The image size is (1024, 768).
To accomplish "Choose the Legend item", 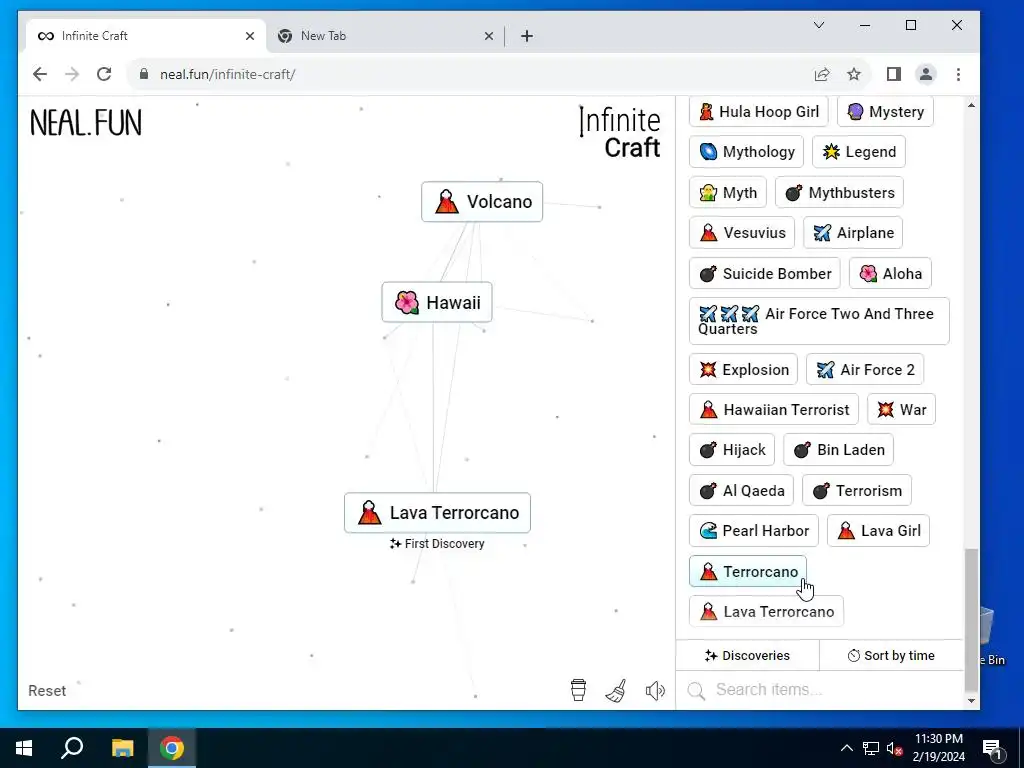I will (x=859, y=152).
